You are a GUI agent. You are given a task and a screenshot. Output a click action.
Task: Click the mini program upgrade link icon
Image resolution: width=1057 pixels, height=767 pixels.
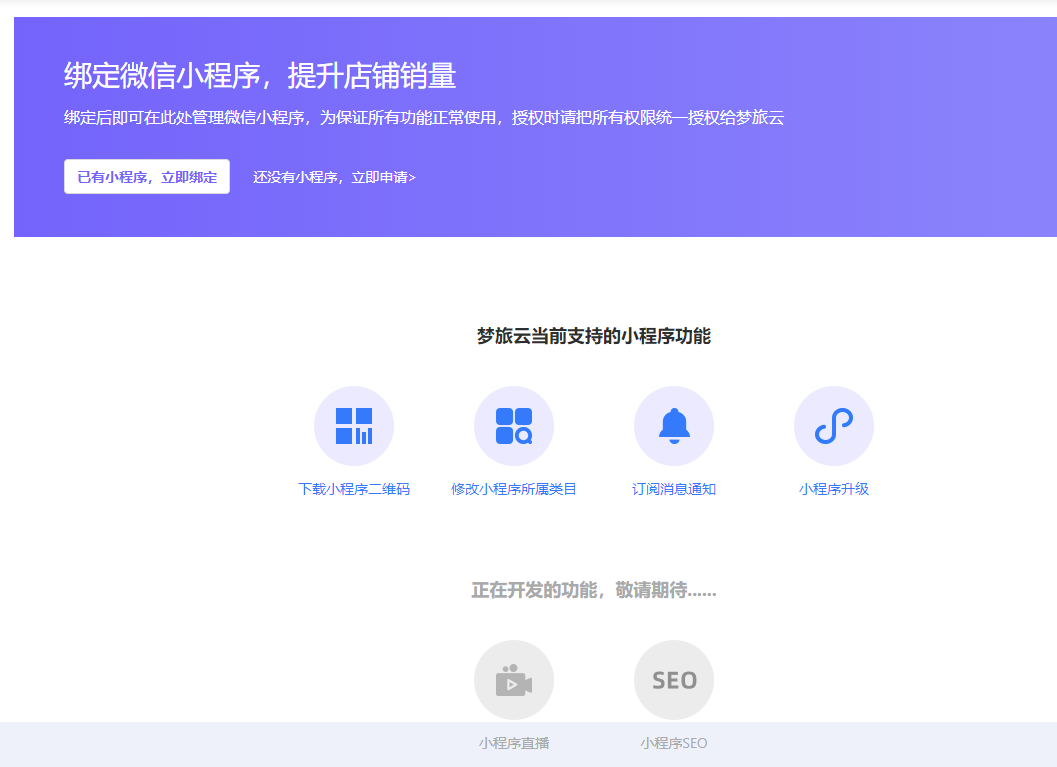tap(834, 426)
